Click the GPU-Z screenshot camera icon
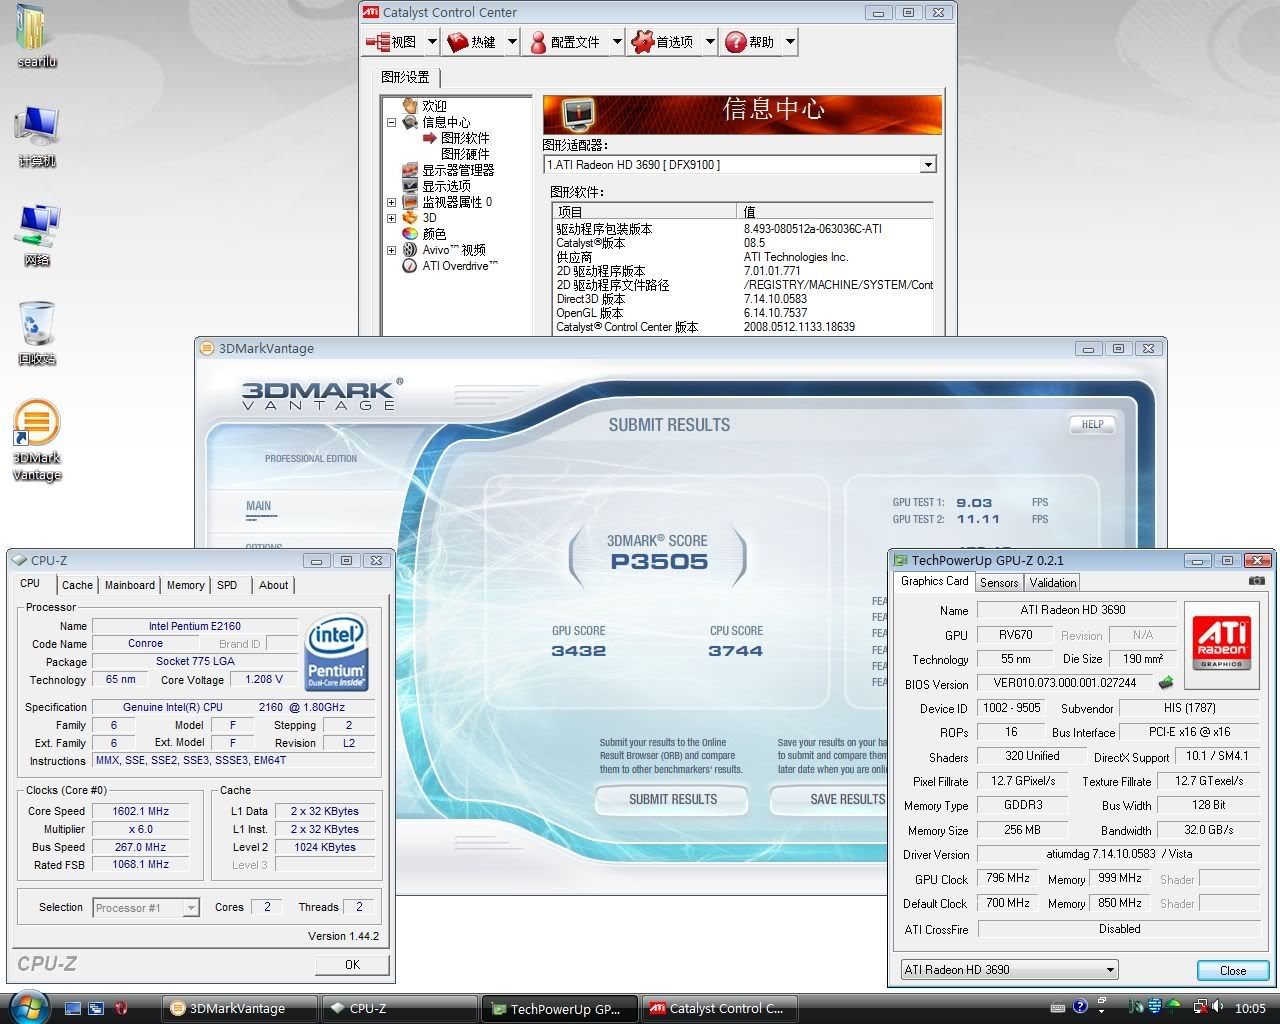 (x=1257, y=580)
